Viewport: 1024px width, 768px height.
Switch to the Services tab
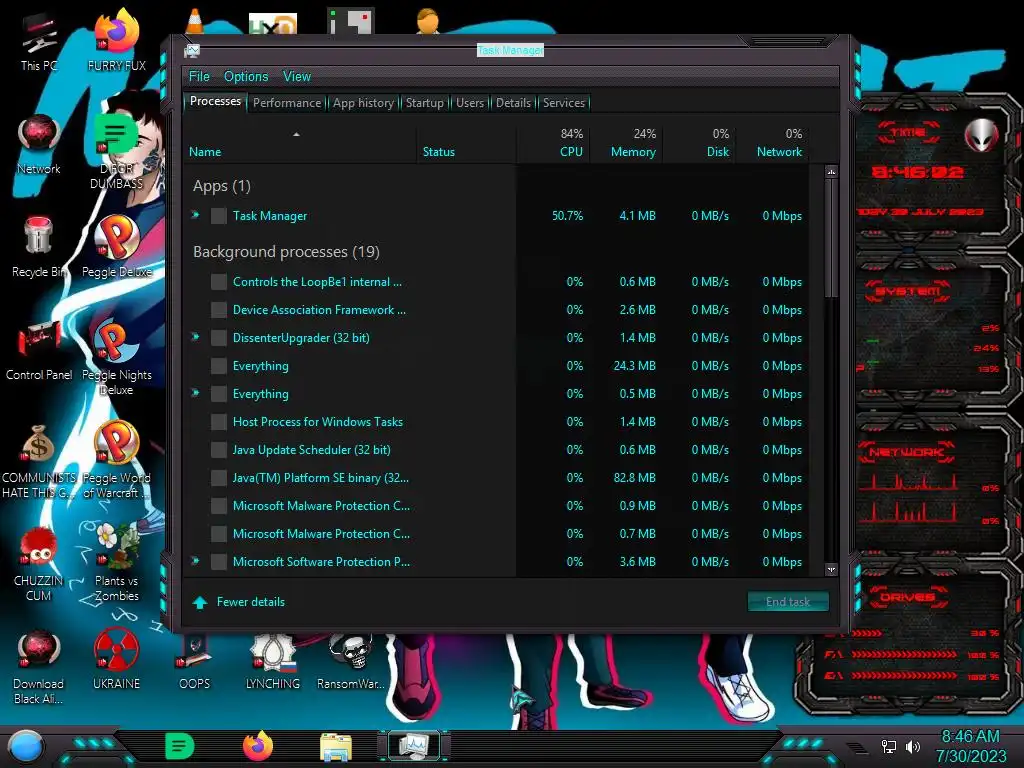[x=564, y=103]
